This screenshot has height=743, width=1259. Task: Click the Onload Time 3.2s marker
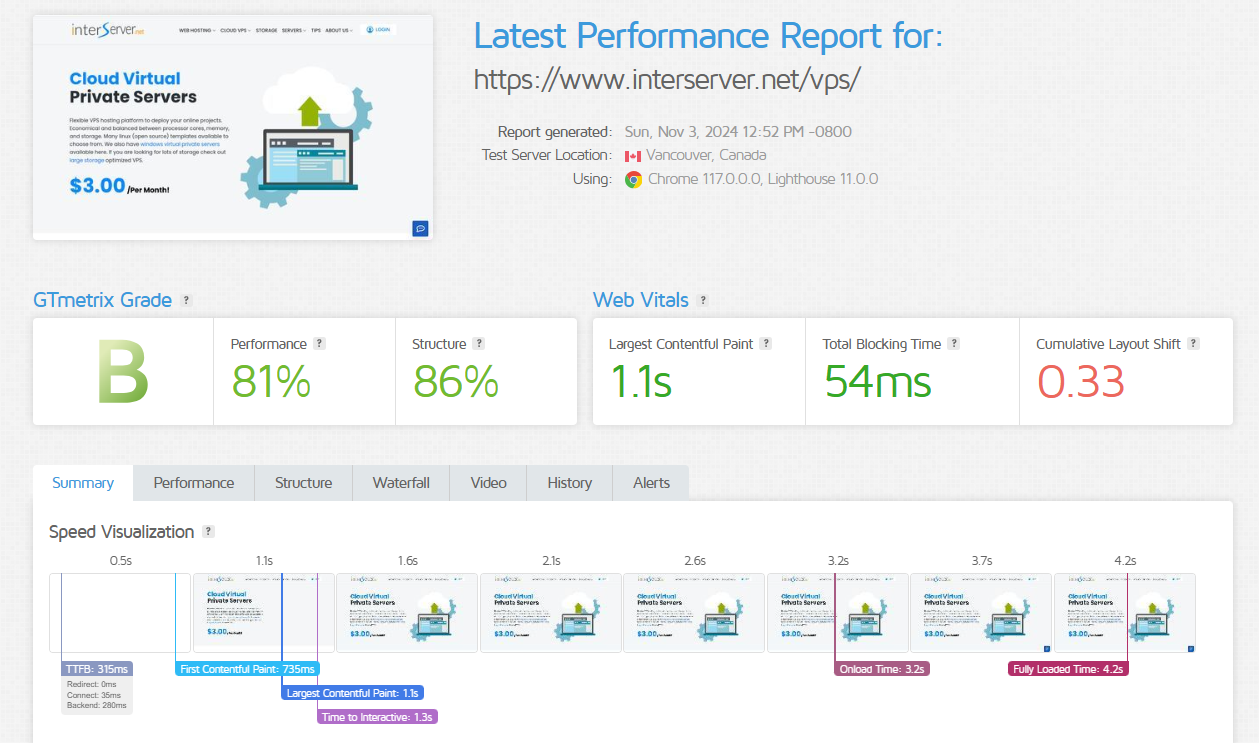pos(881,669)
